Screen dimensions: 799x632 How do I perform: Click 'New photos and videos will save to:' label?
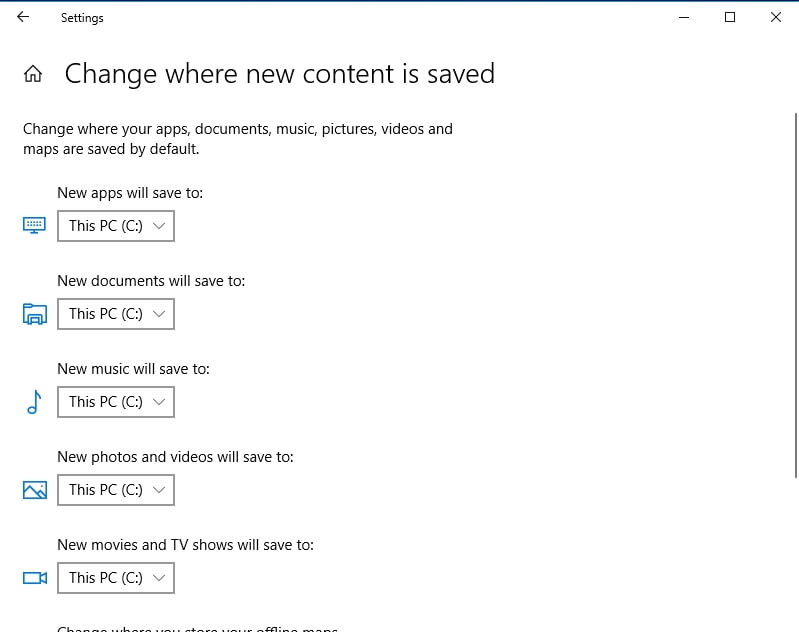[175, 457]
